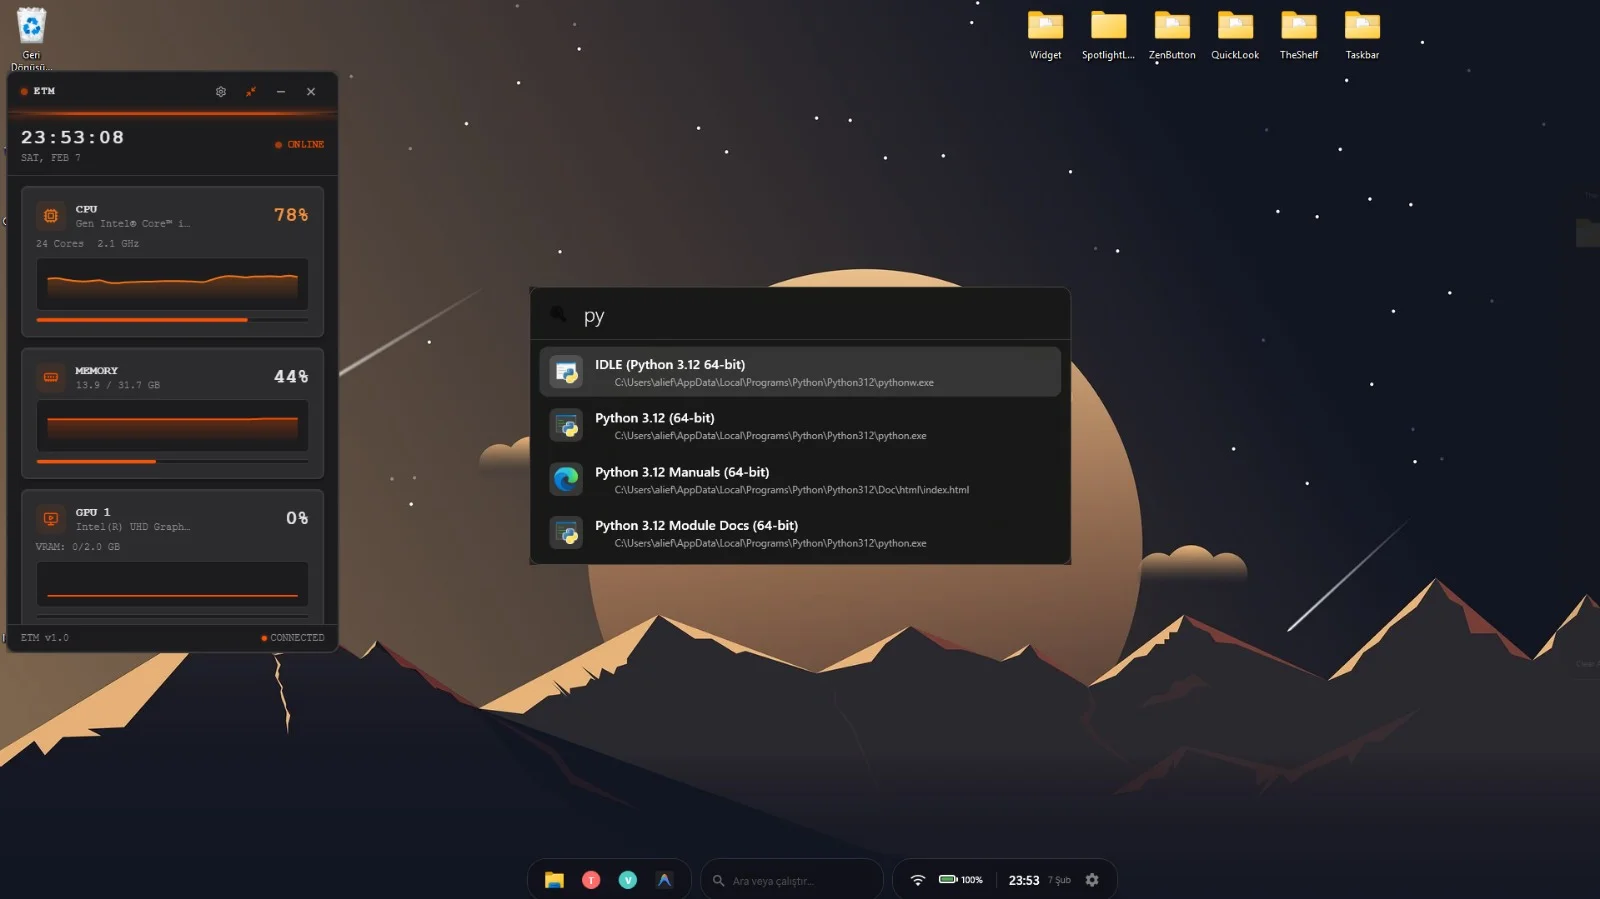Open File Explorer from the dock
The width and height of the screenshot is (1600, 899).
(554, 880)
